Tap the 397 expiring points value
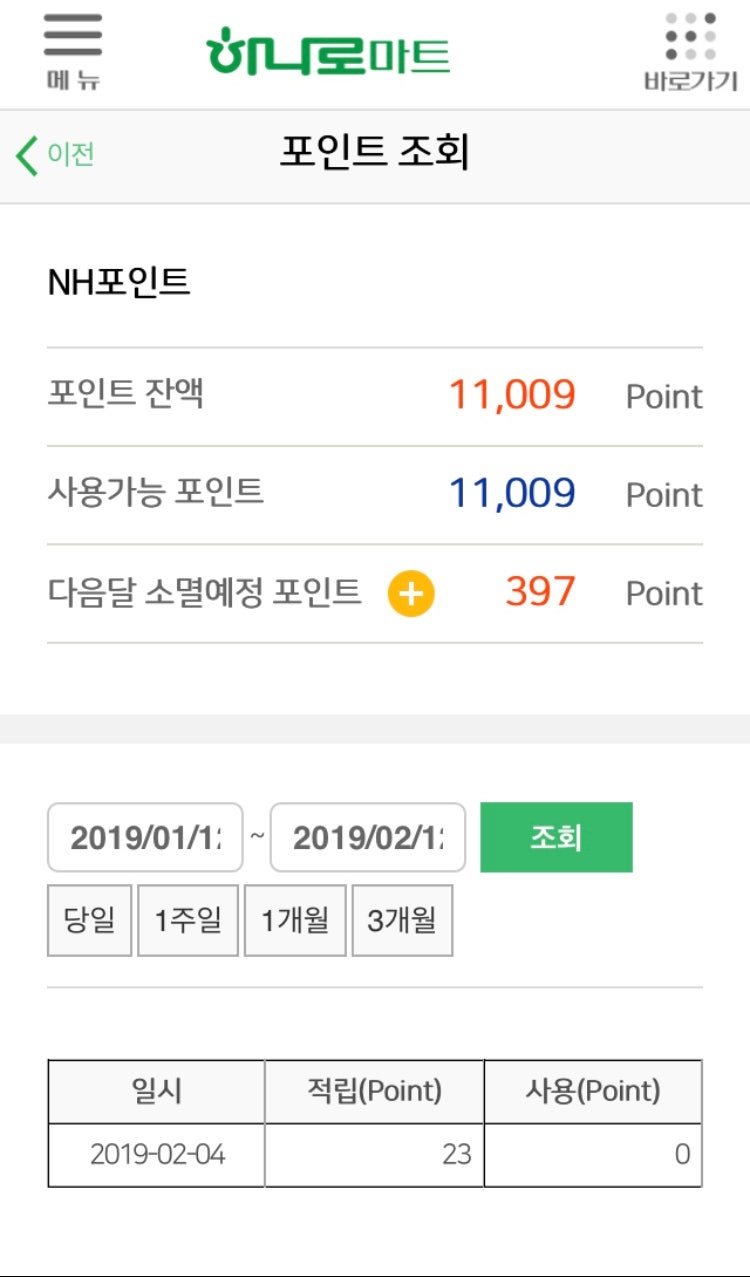This screenshot has width=750, height=1277. point(540,592)
